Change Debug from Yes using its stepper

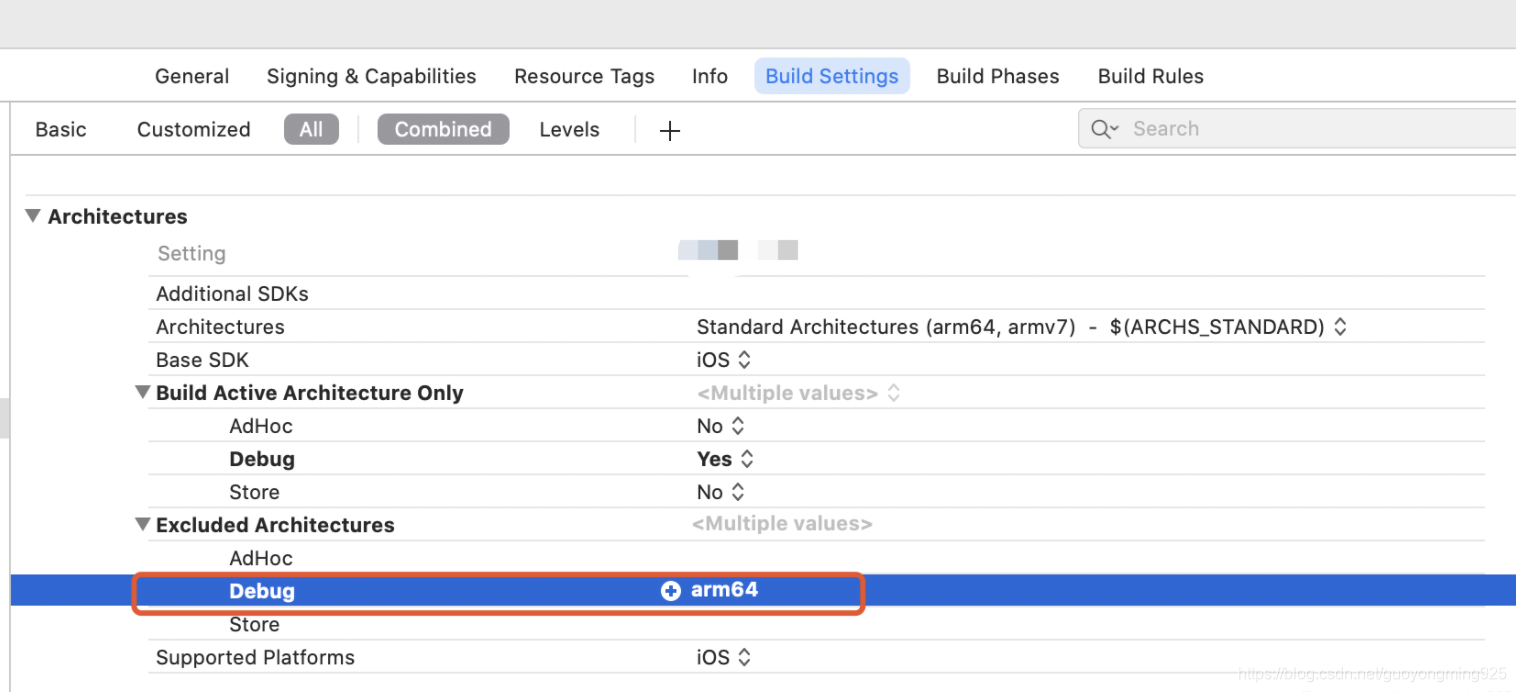(748, 458)
